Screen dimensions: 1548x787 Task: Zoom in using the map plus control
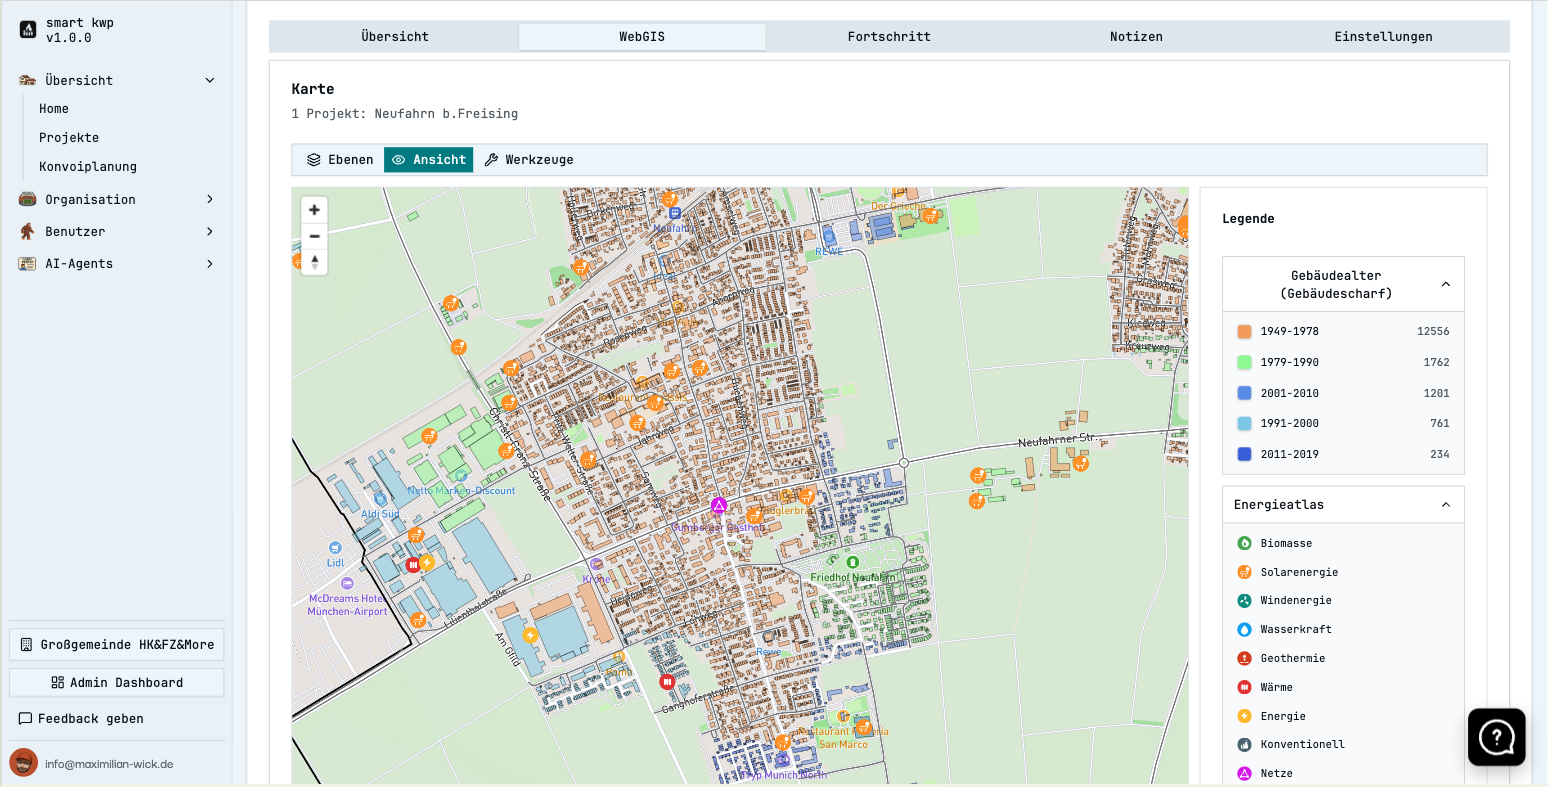pos(314,210)
